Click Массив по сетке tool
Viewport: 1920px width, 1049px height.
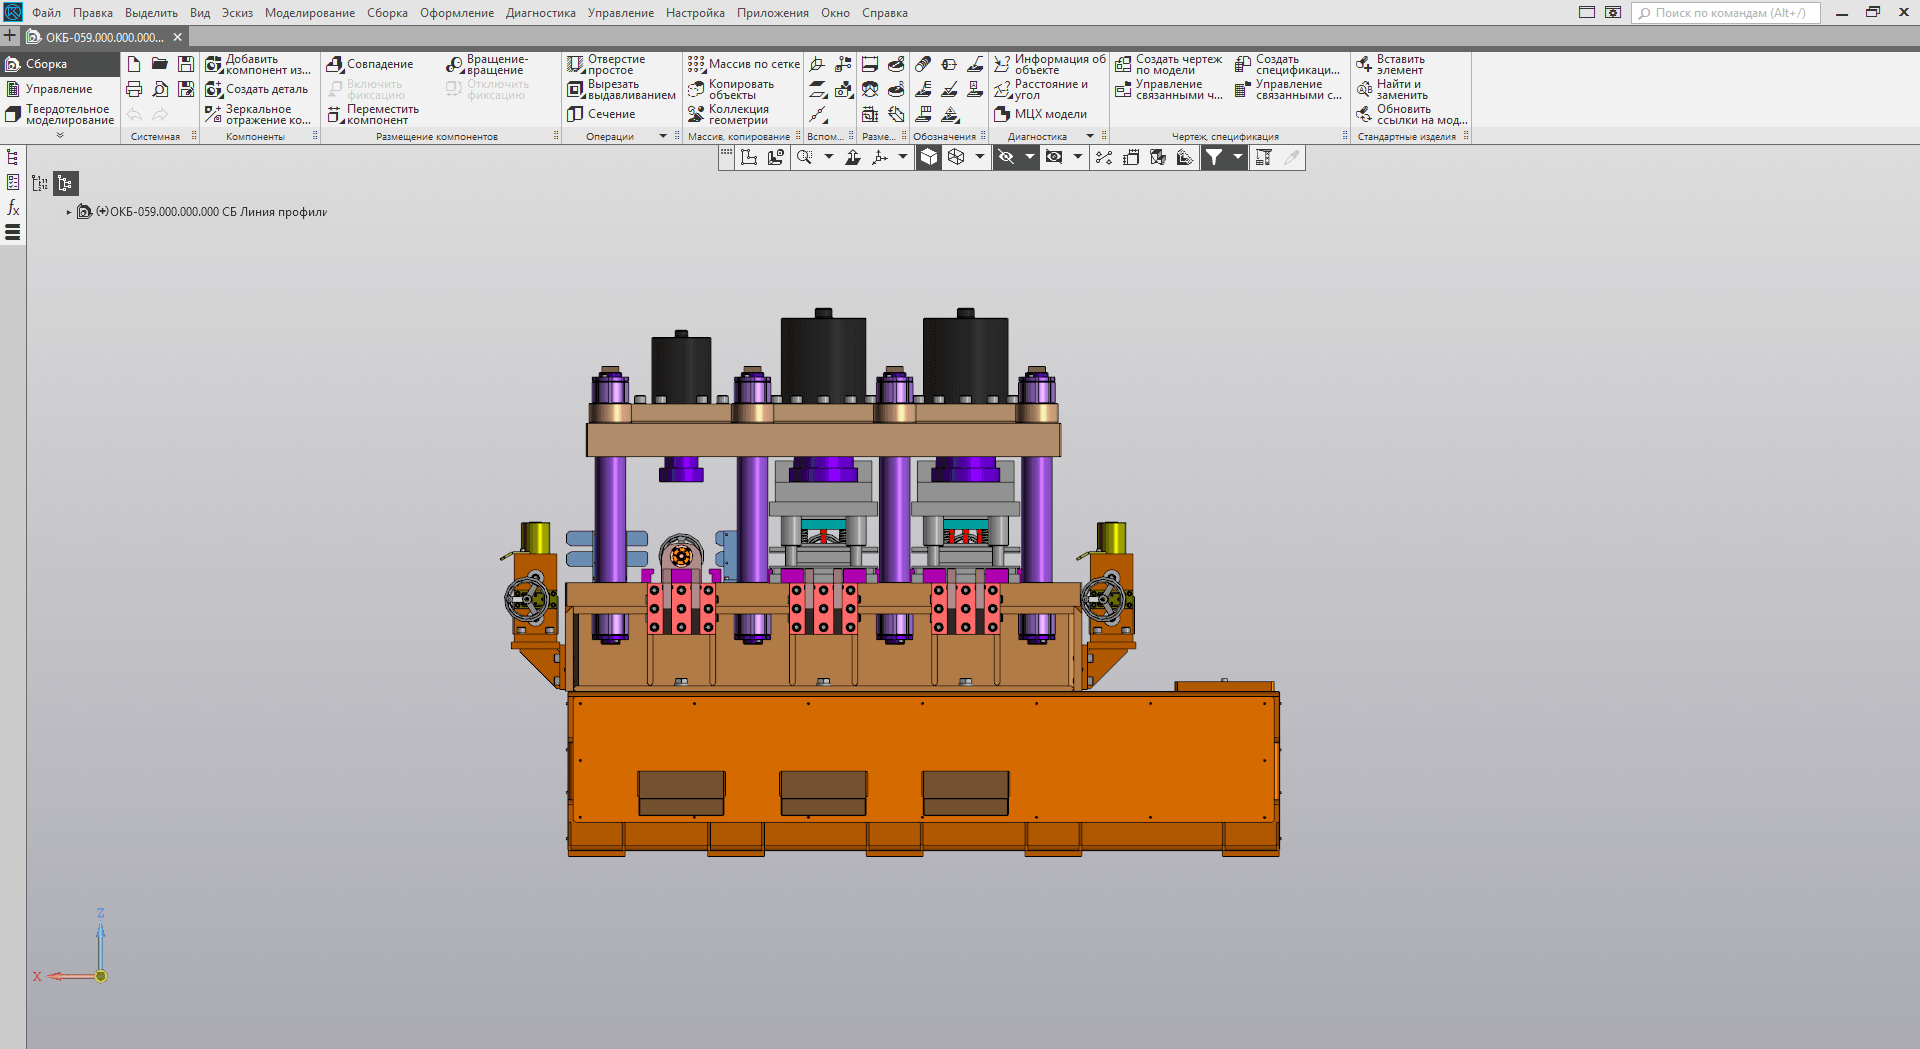point(744,64)
